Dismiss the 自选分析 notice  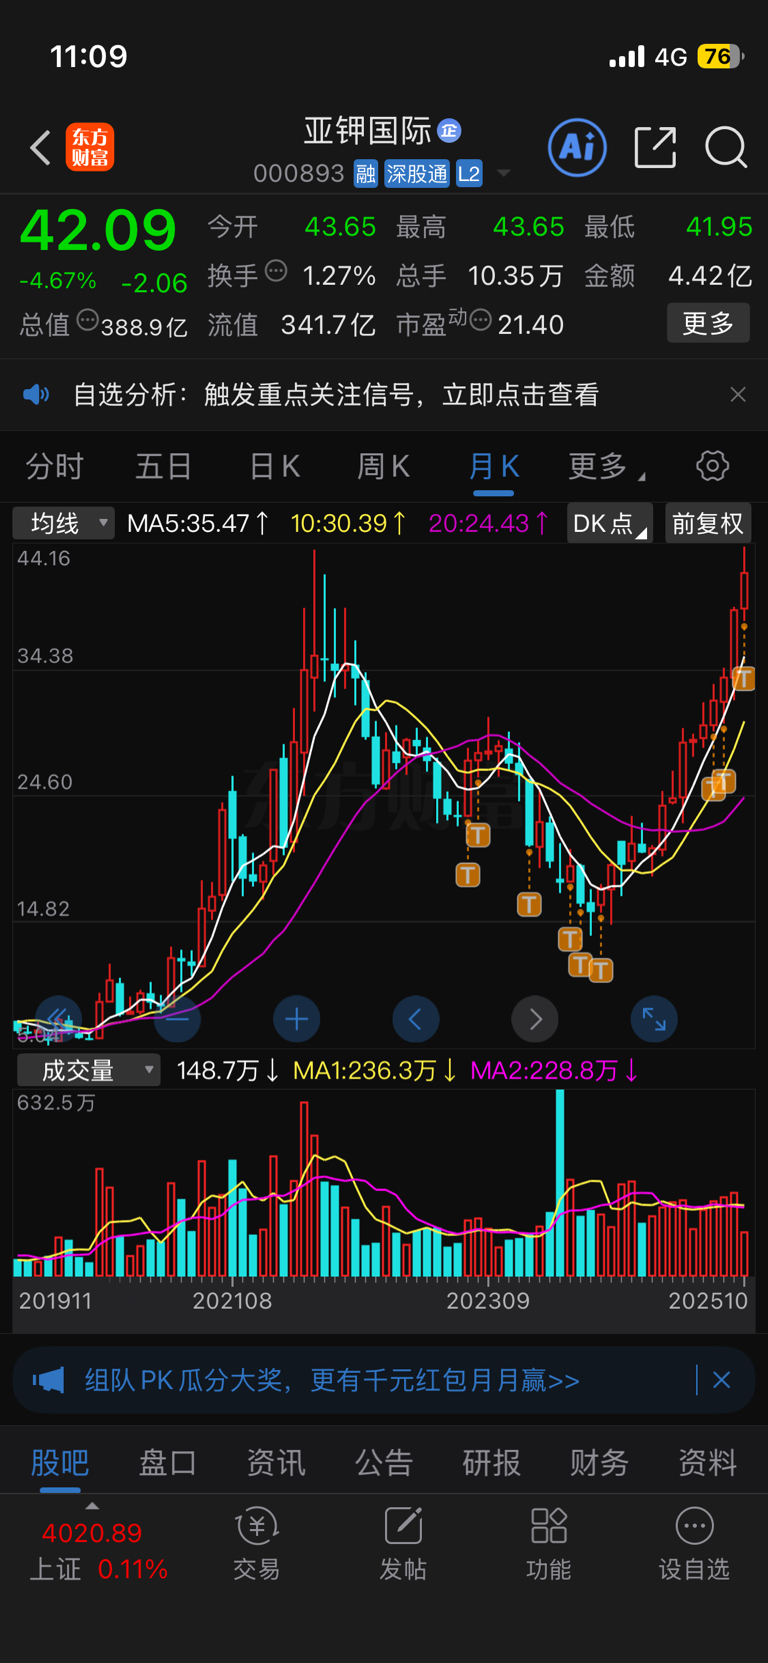pos(738,395)
